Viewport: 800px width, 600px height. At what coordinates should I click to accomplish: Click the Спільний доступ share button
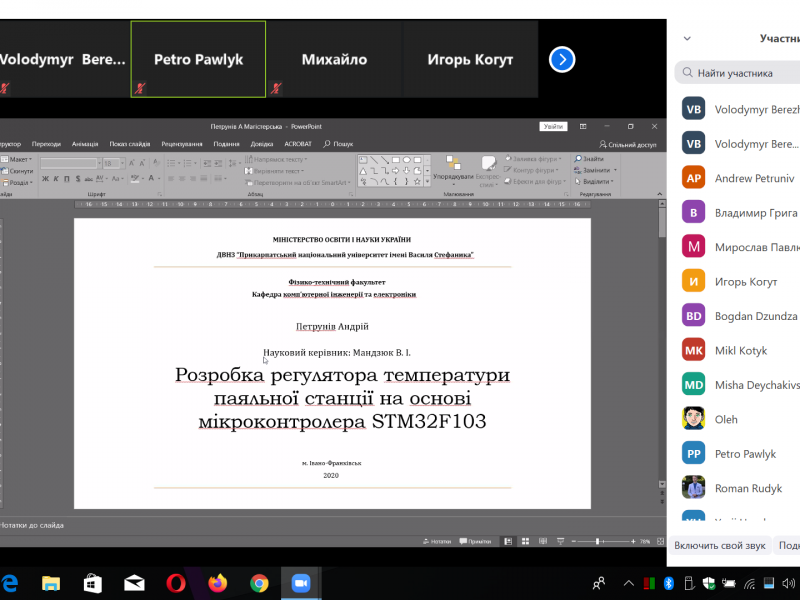coord(627,144)
